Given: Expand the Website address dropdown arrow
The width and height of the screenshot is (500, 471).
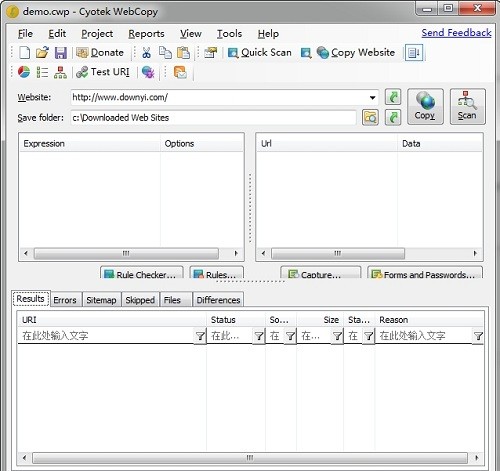Looking at the screenshot, I should (372, 98).
